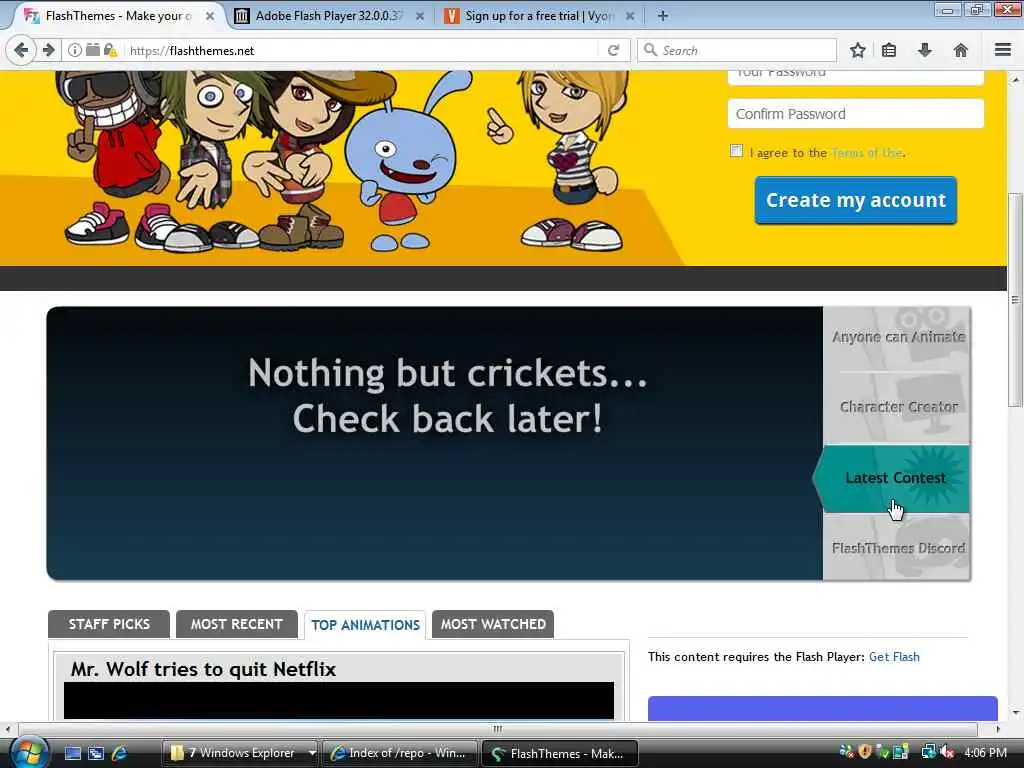Image resolution: width=1024 pixels, height=768 pixels.
Task: Go back with the browser back arrow
Action: tap(22, 50)
